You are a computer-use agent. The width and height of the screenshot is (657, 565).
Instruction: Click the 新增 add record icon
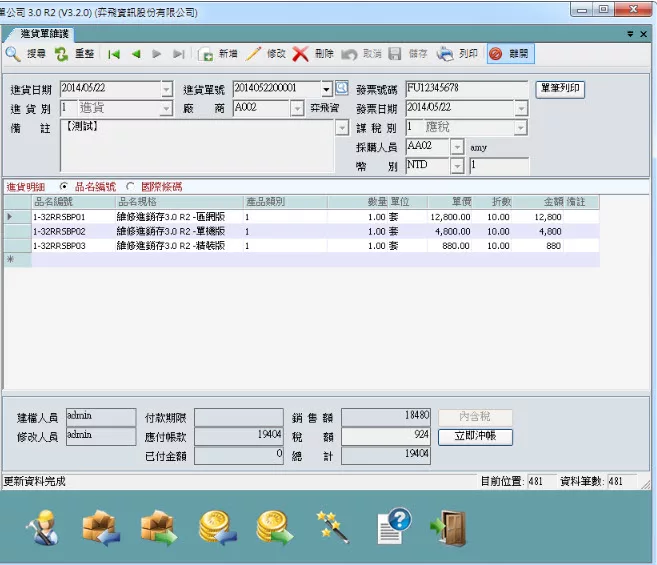[x=206, y=54]
